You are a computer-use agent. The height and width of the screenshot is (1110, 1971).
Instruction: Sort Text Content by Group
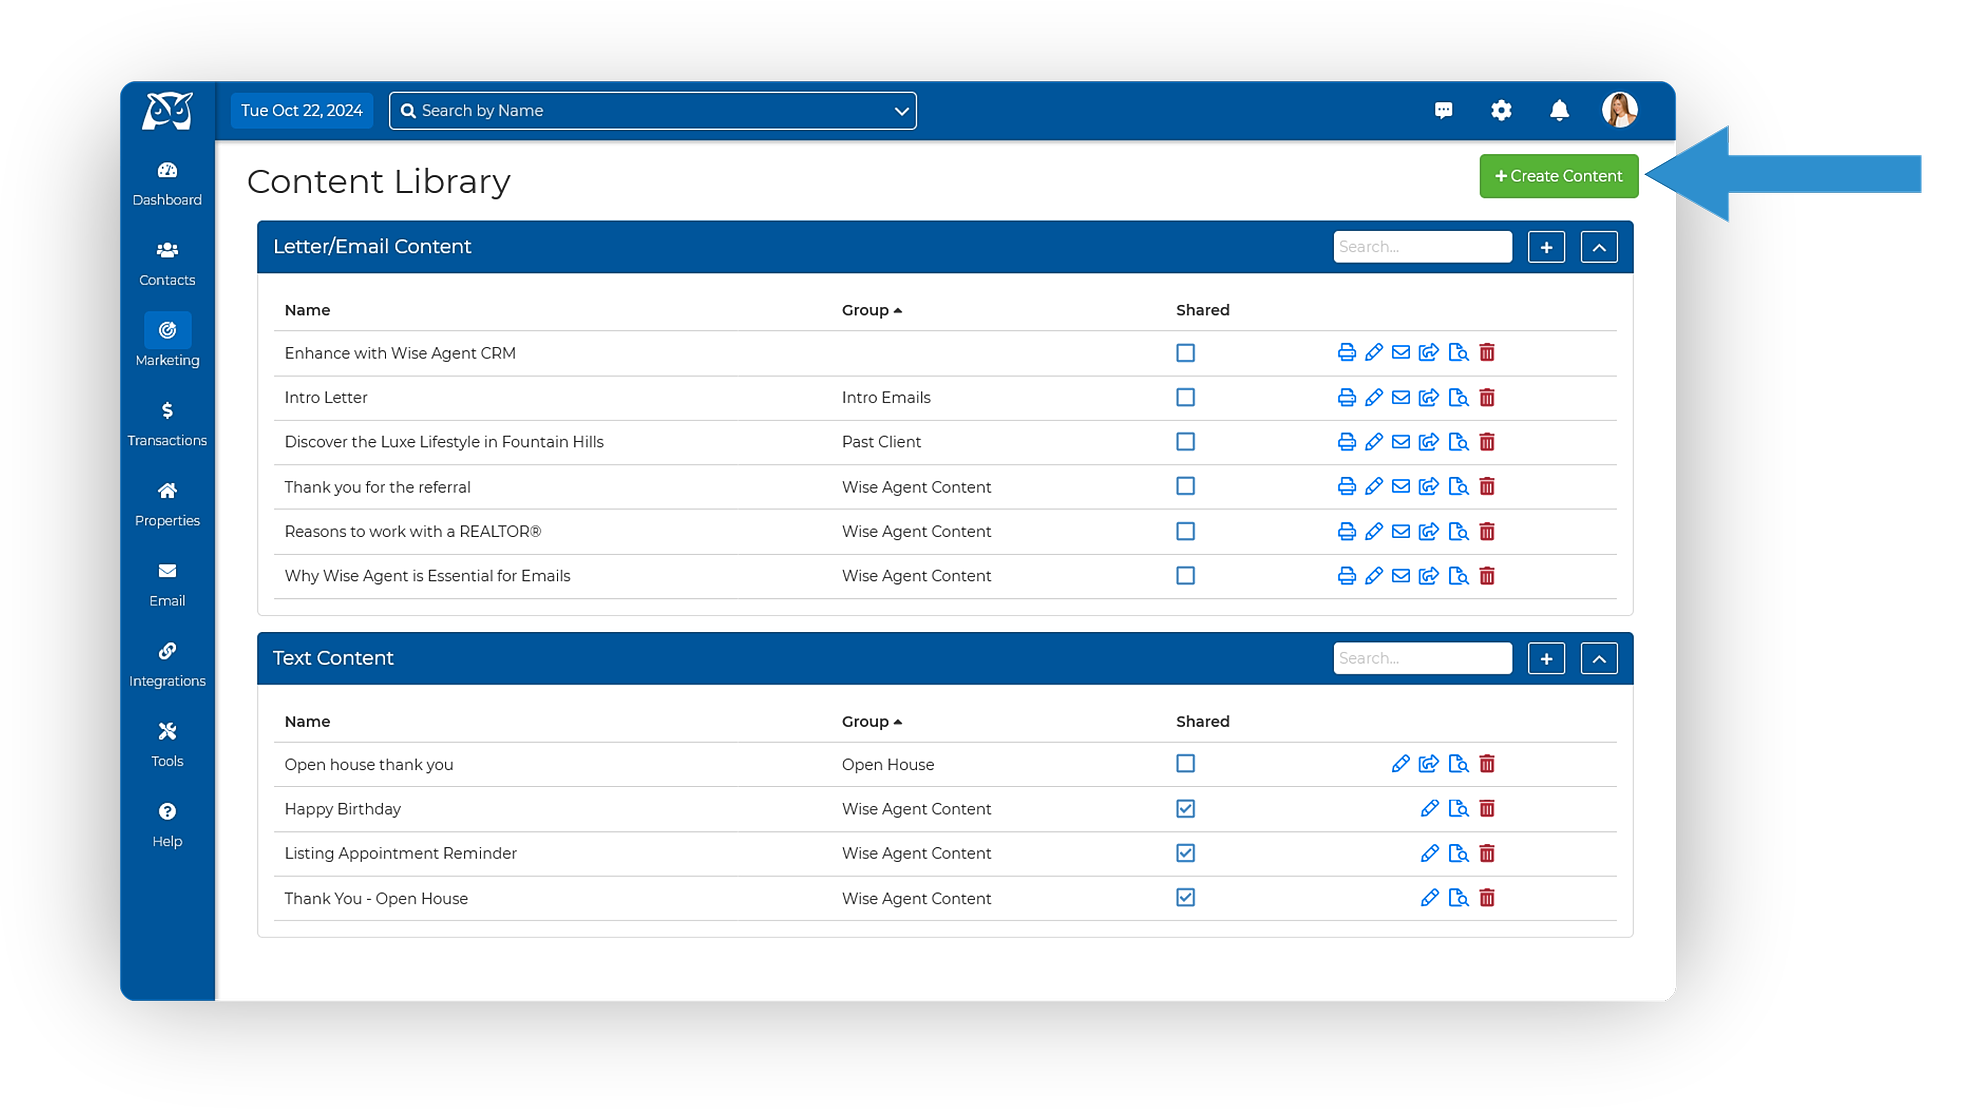(x=872, y=722)
